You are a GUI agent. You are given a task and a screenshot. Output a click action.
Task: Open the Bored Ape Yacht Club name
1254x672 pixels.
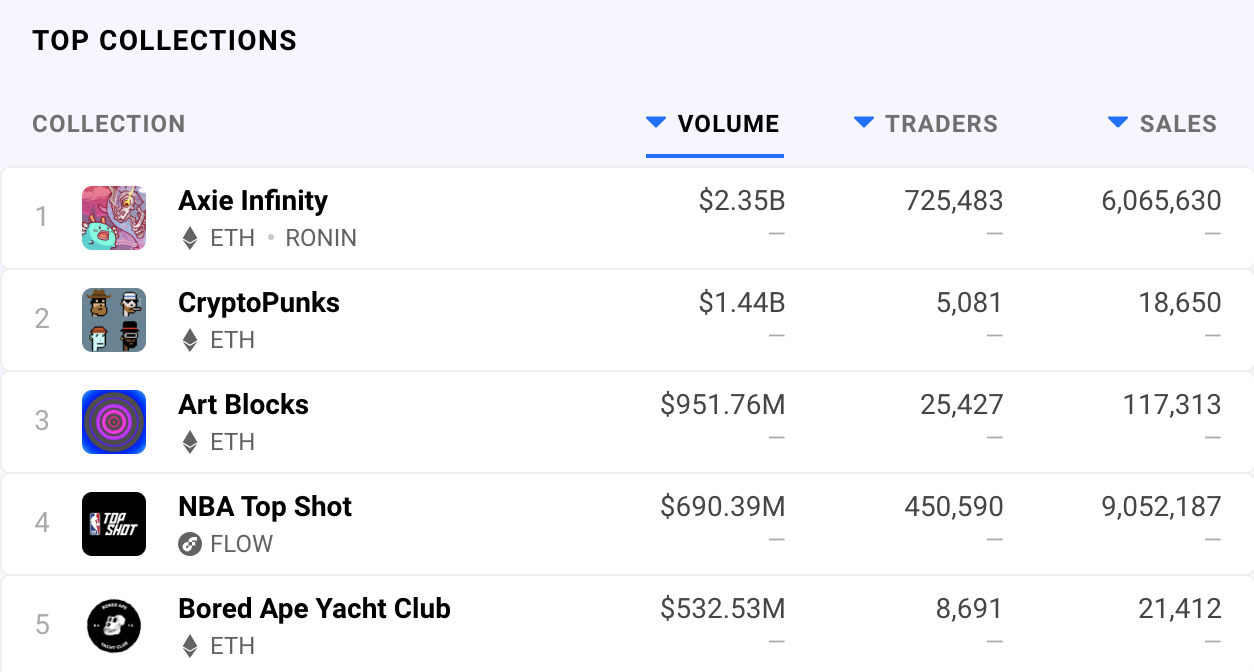pyautogui.click(x=314, y=609)
